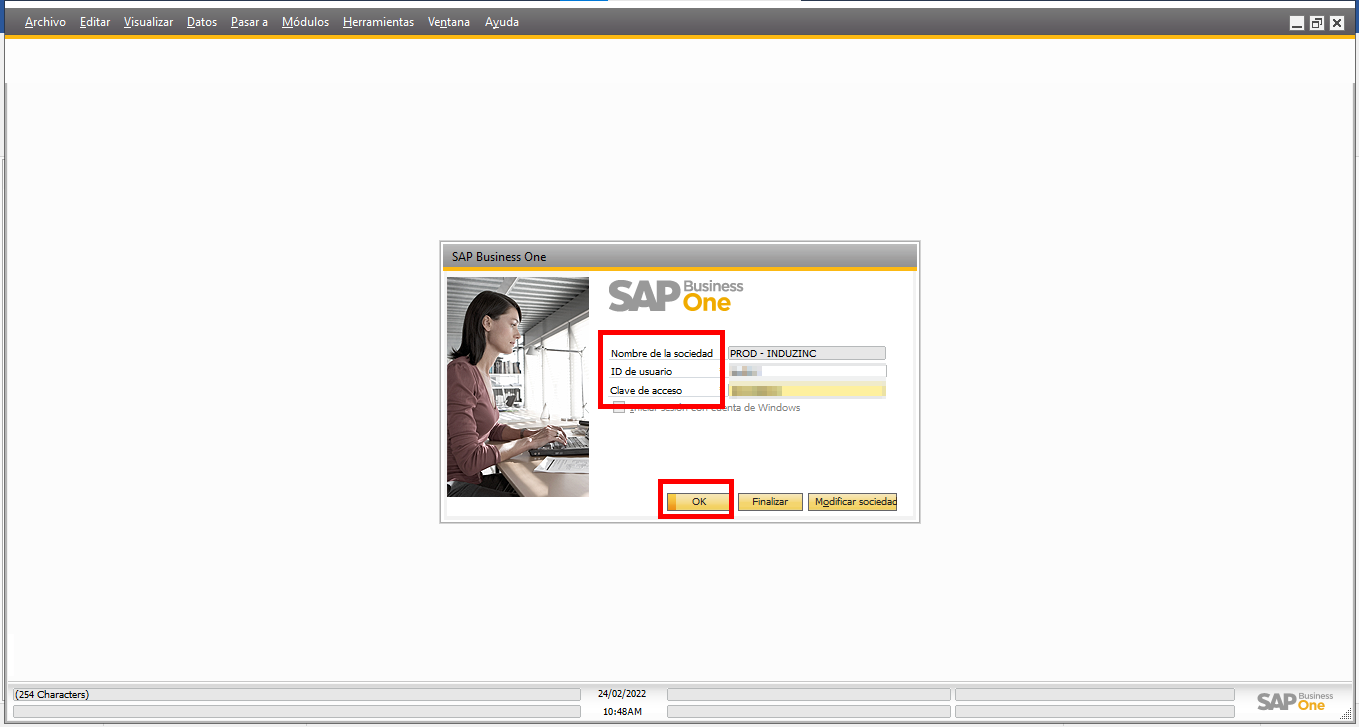Image resolution: width=1359 pixels, height=727 pixels.
Task: Click the login dialog woman photo
Action: point(518,387)
